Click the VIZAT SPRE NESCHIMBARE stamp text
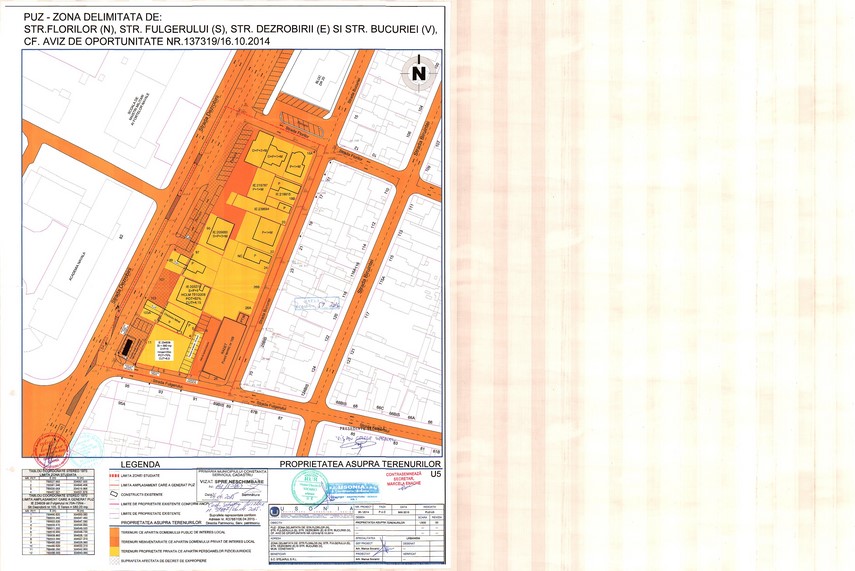This screenshot has height=571, width=855. click(x=236, y=482)
